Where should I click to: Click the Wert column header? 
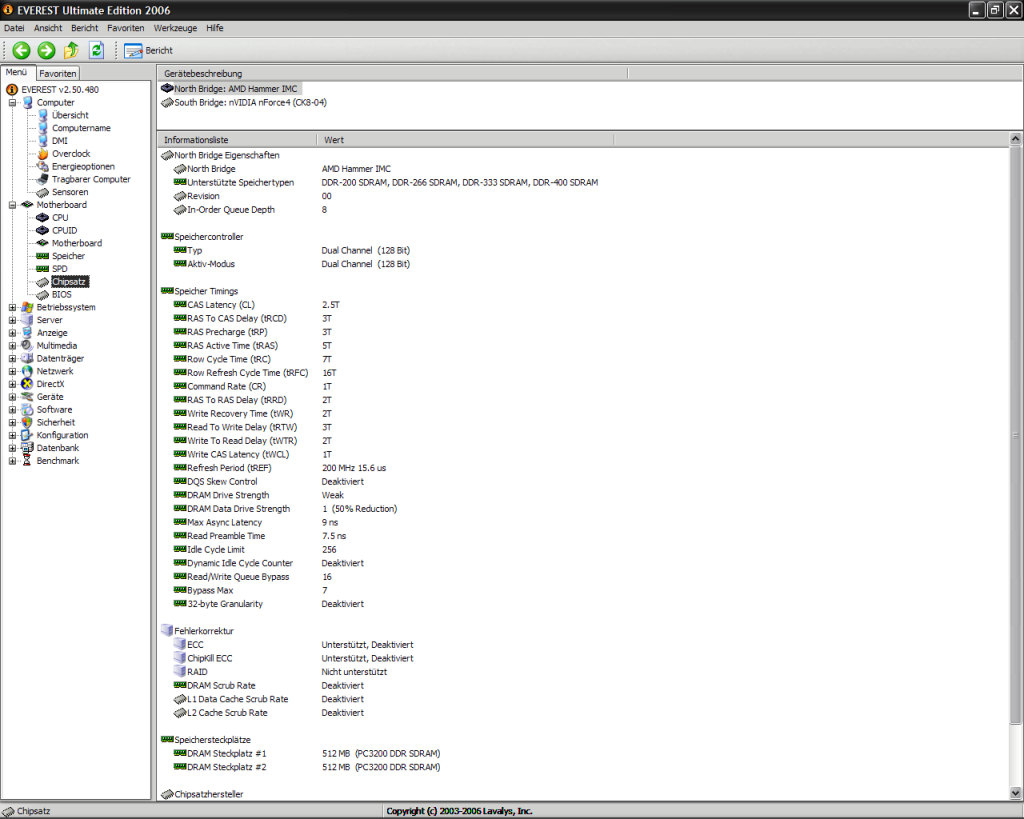465,140
